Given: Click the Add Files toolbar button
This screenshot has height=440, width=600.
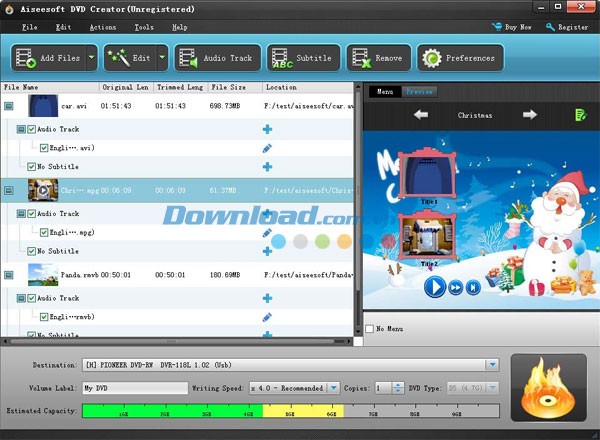Looking at the screenshot, I should click(49, 58).
